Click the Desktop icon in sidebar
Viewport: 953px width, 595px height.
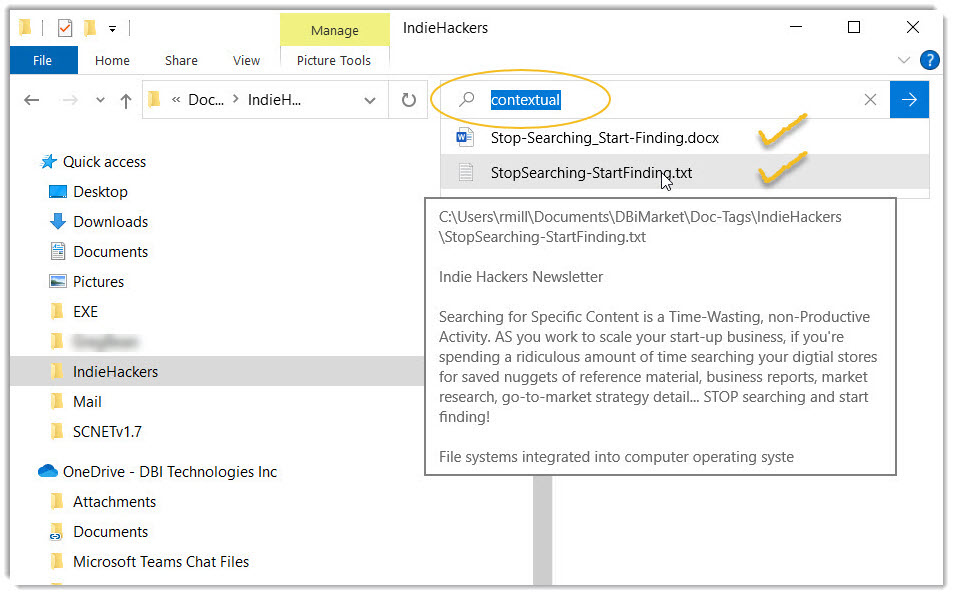(58, 191)
